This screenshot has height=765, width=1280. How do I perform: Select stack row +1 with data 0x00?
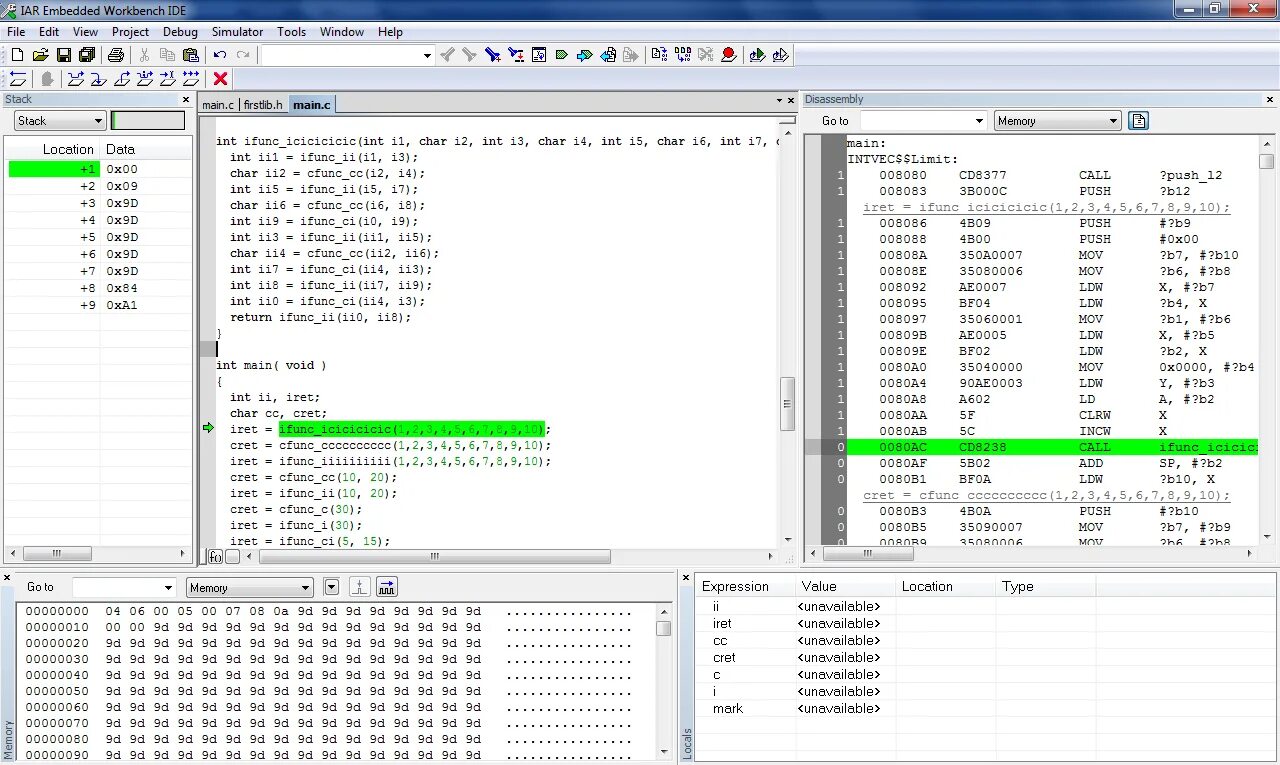pyautogui.click(x=100, y=169)
